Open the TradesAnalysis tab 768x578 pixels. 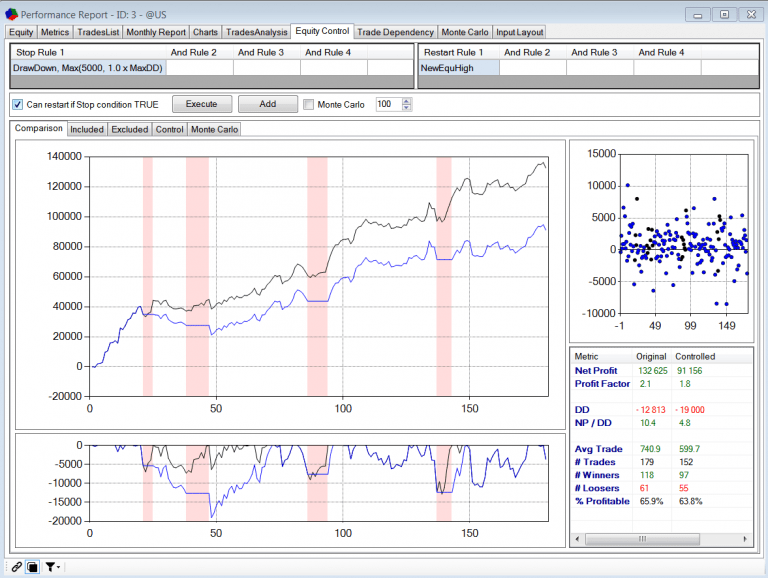(256, 32)
